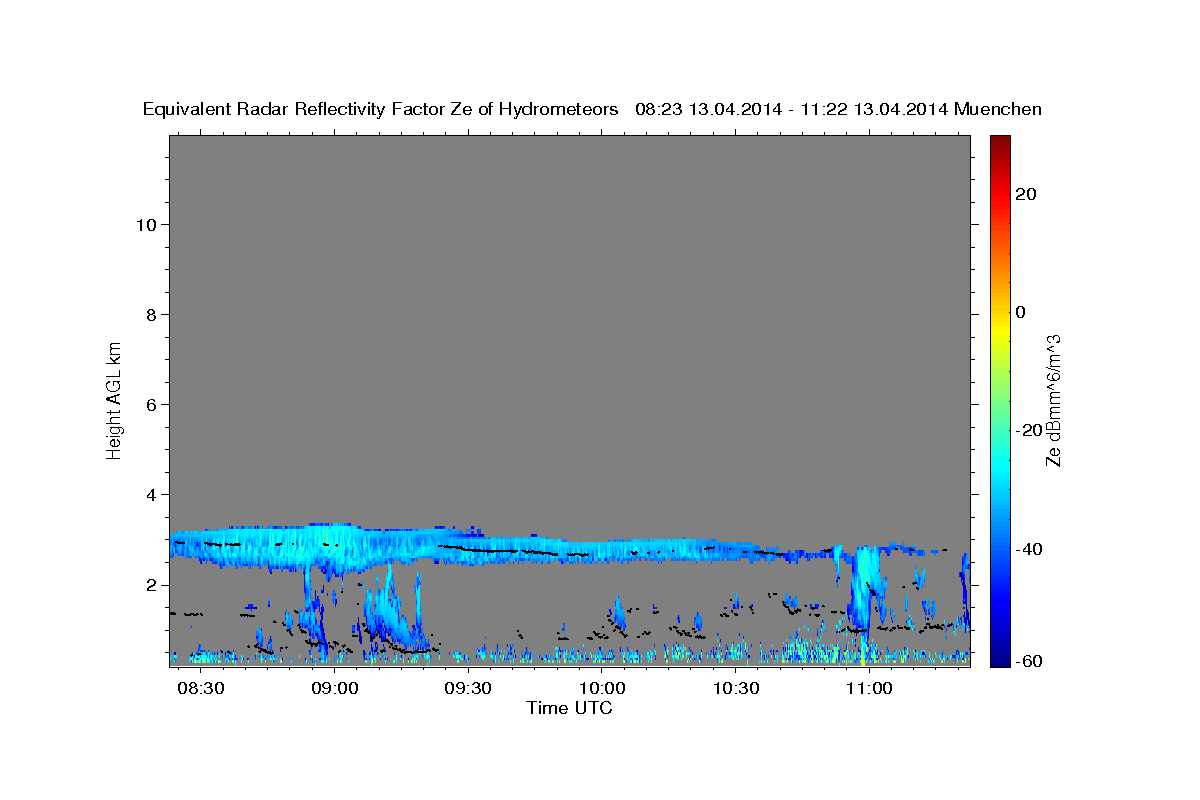The image size is (1200, 800).
Task: Click the height tick label '10'
Action: point(148,224)
